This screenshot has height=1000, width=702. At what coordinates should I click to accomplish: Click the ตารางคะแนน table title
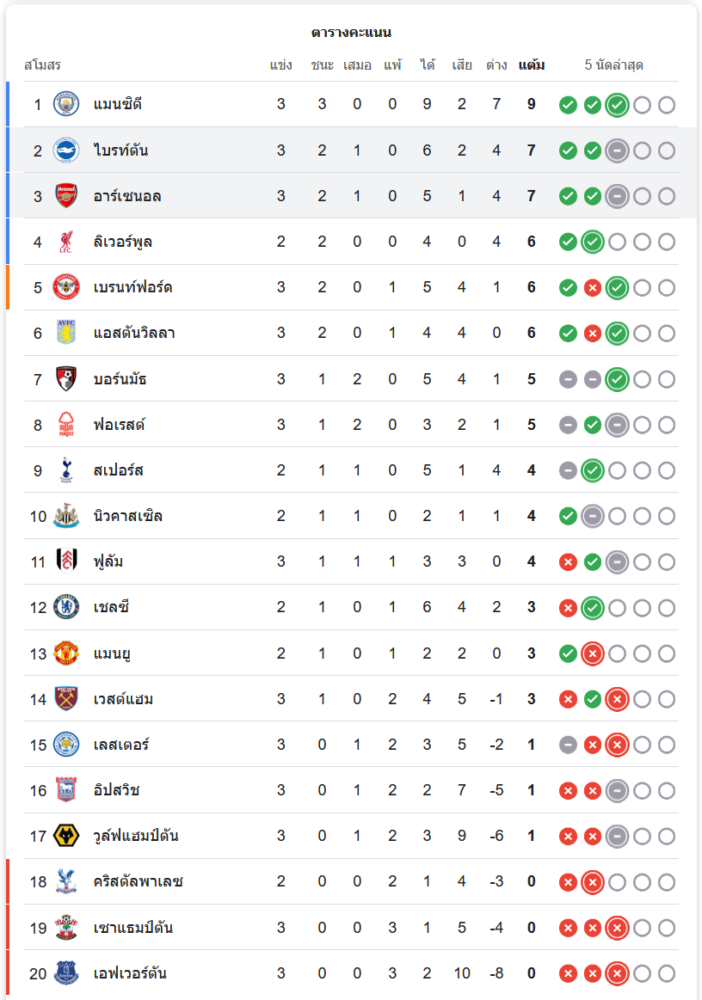point(351,33)
